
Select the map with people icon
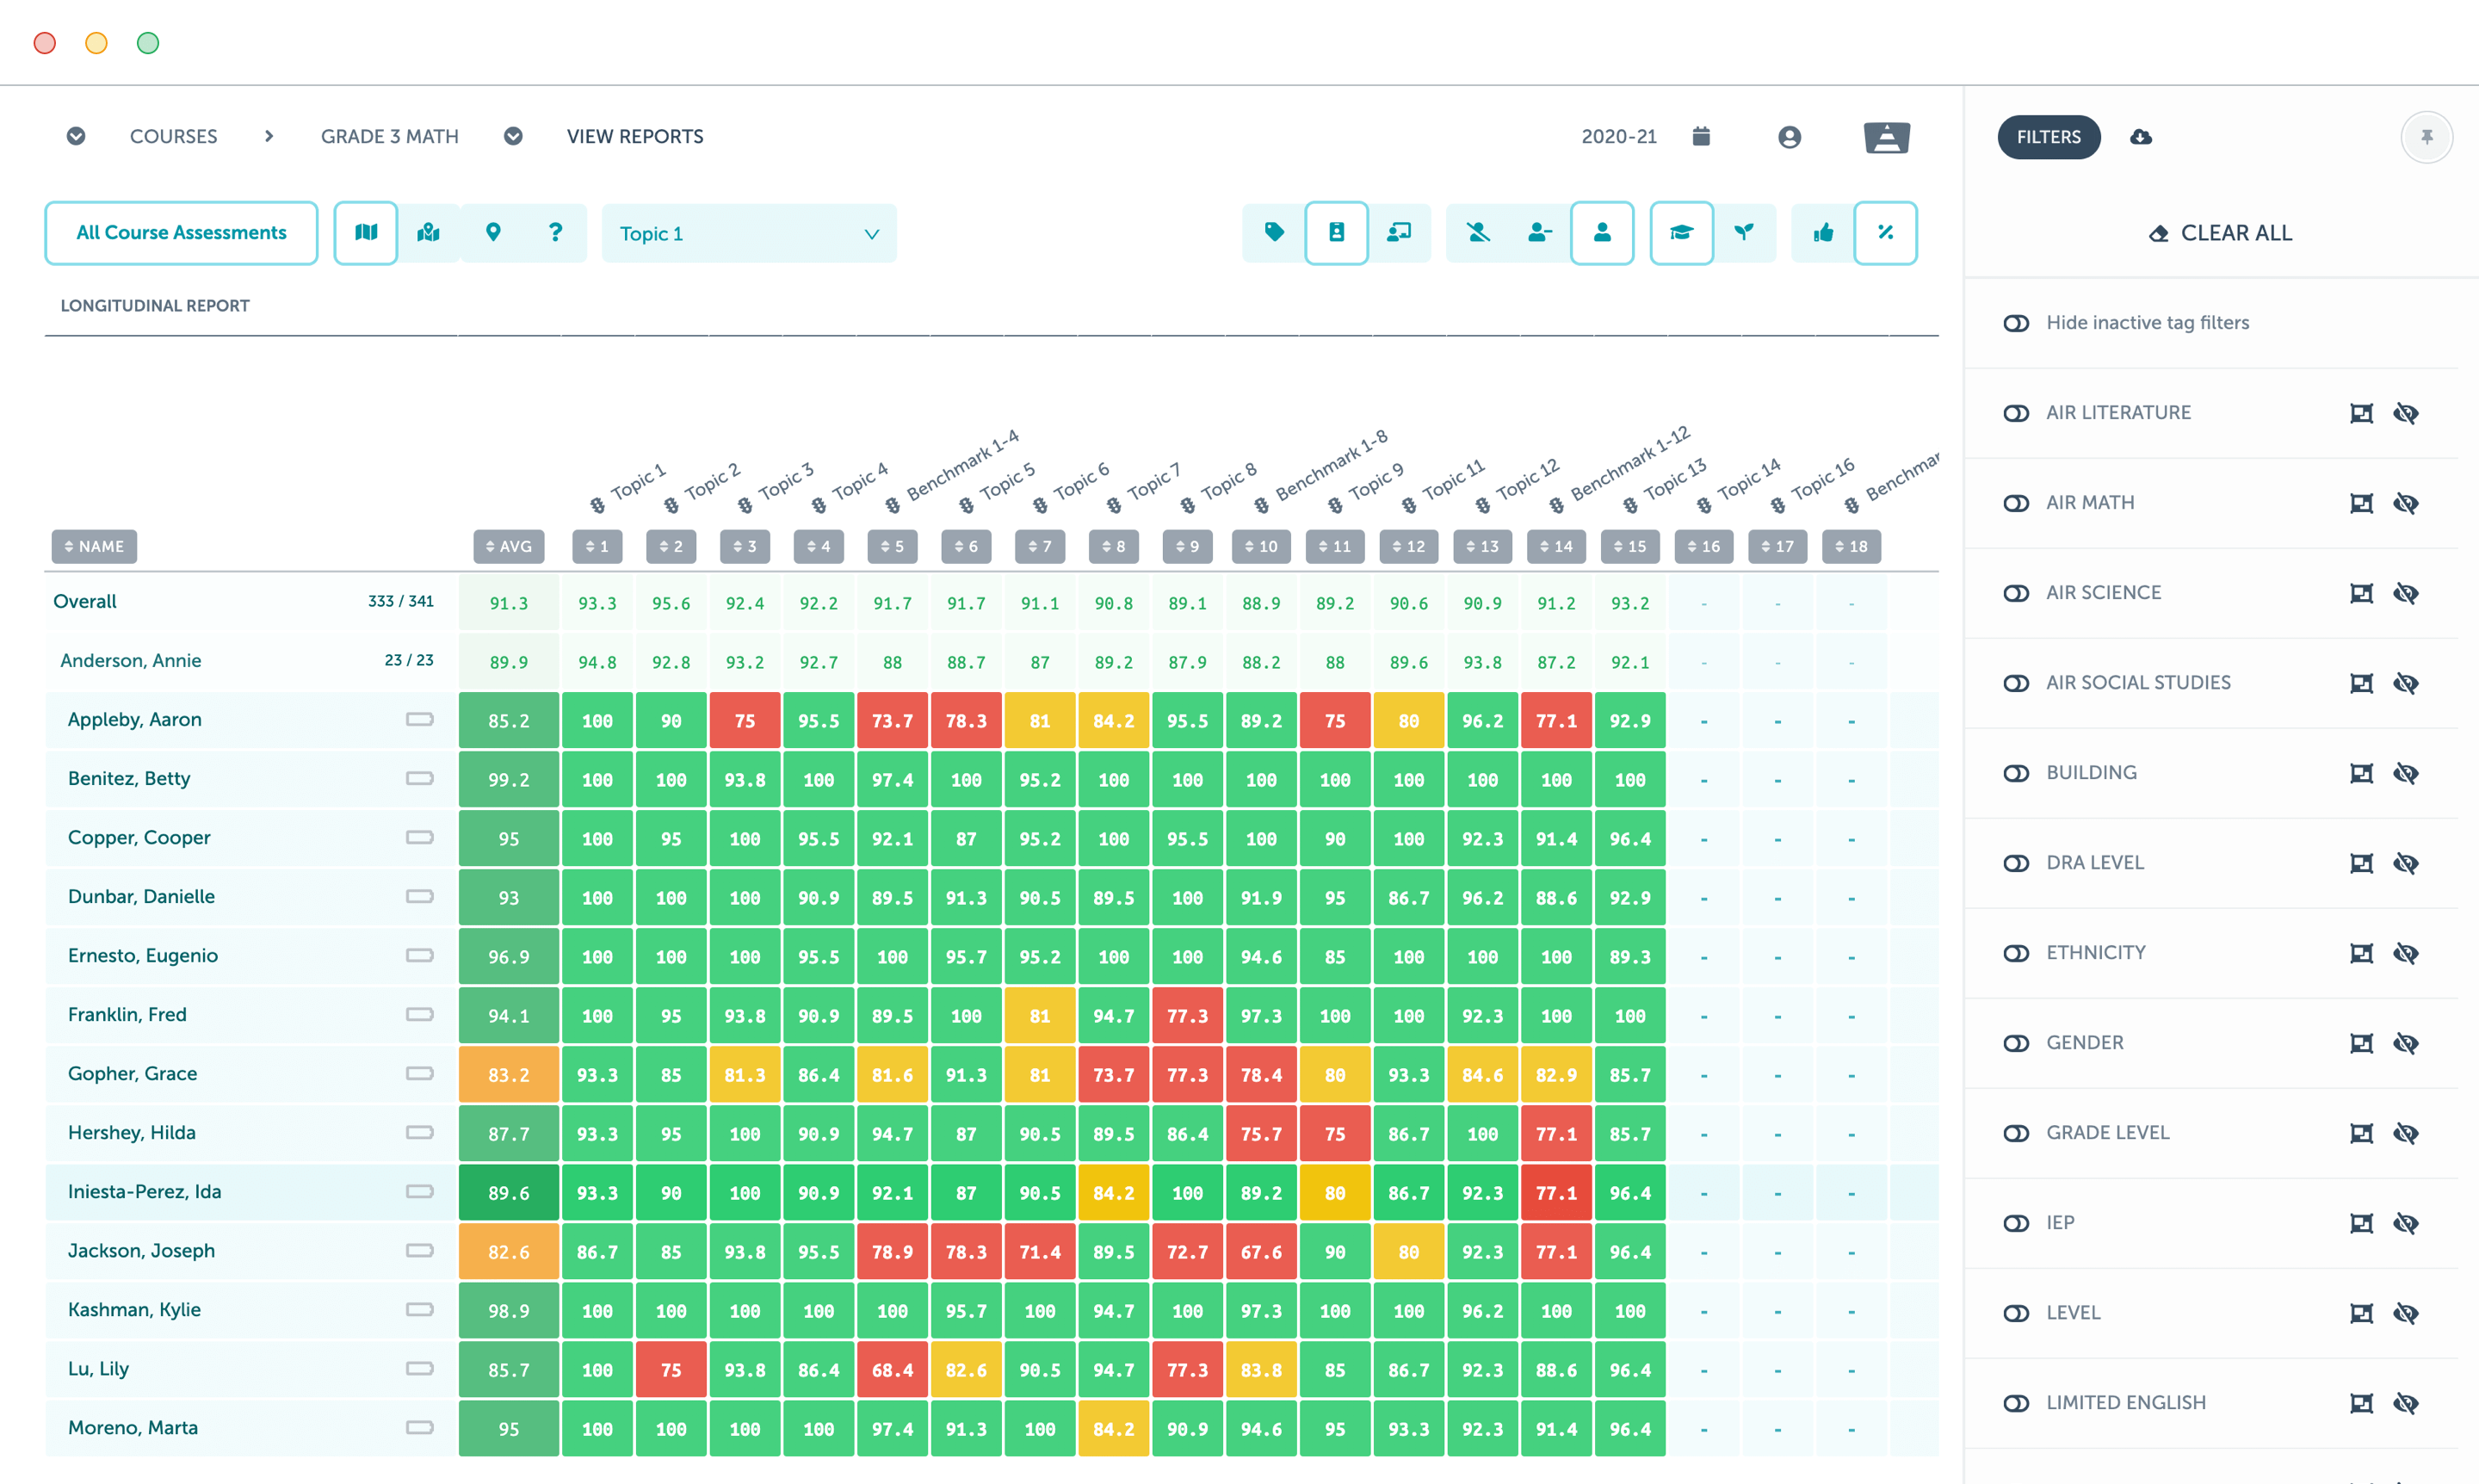pyautogui.click(x=429, y=233)
